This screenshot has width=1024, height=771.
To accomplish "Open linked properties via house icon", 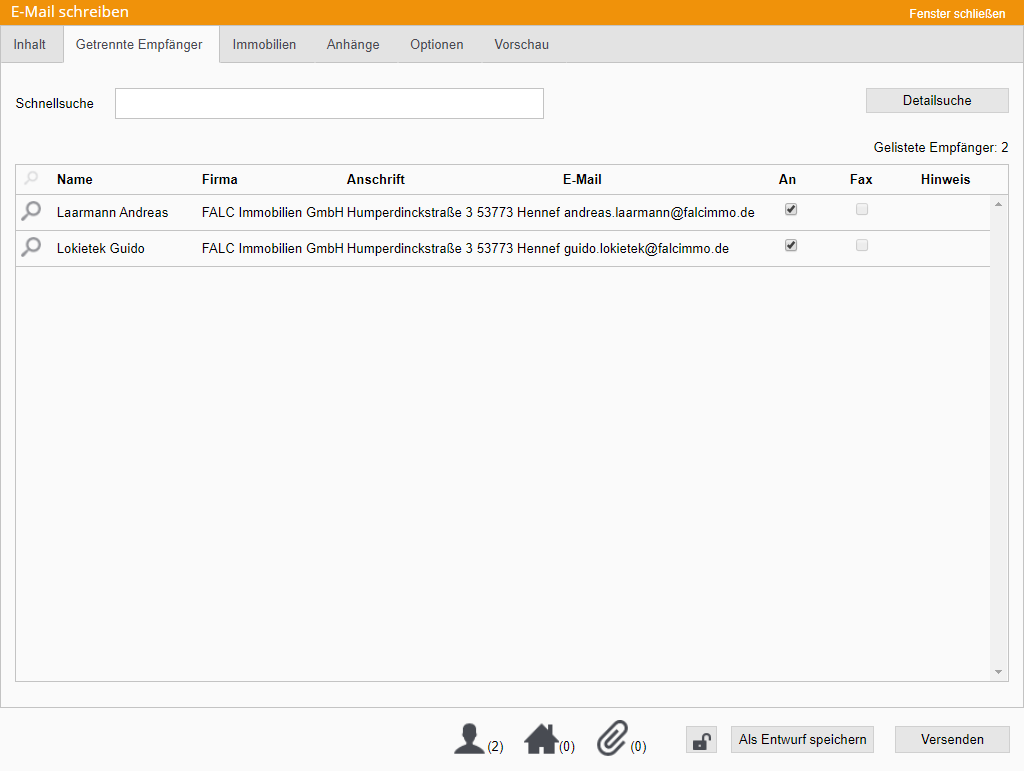I will point(541,739).
